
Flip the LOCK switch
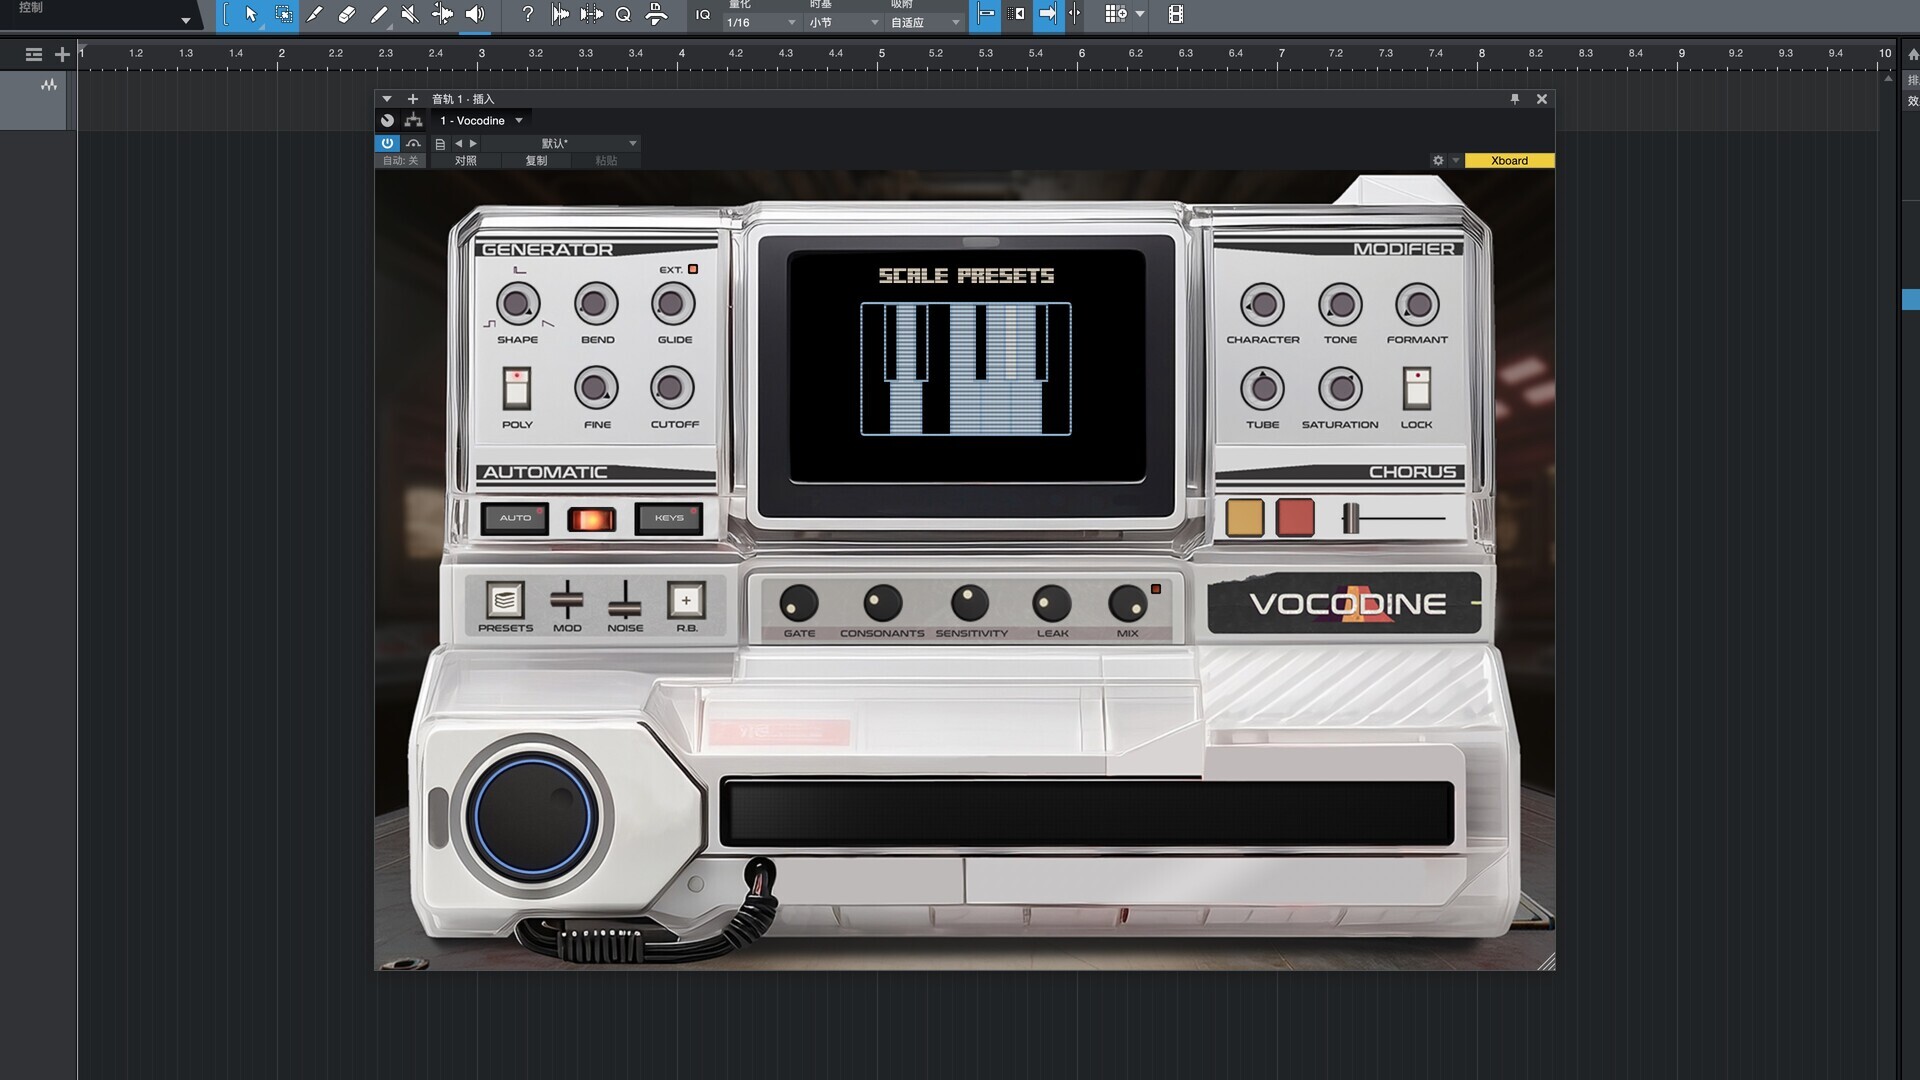click(1417, 388)
